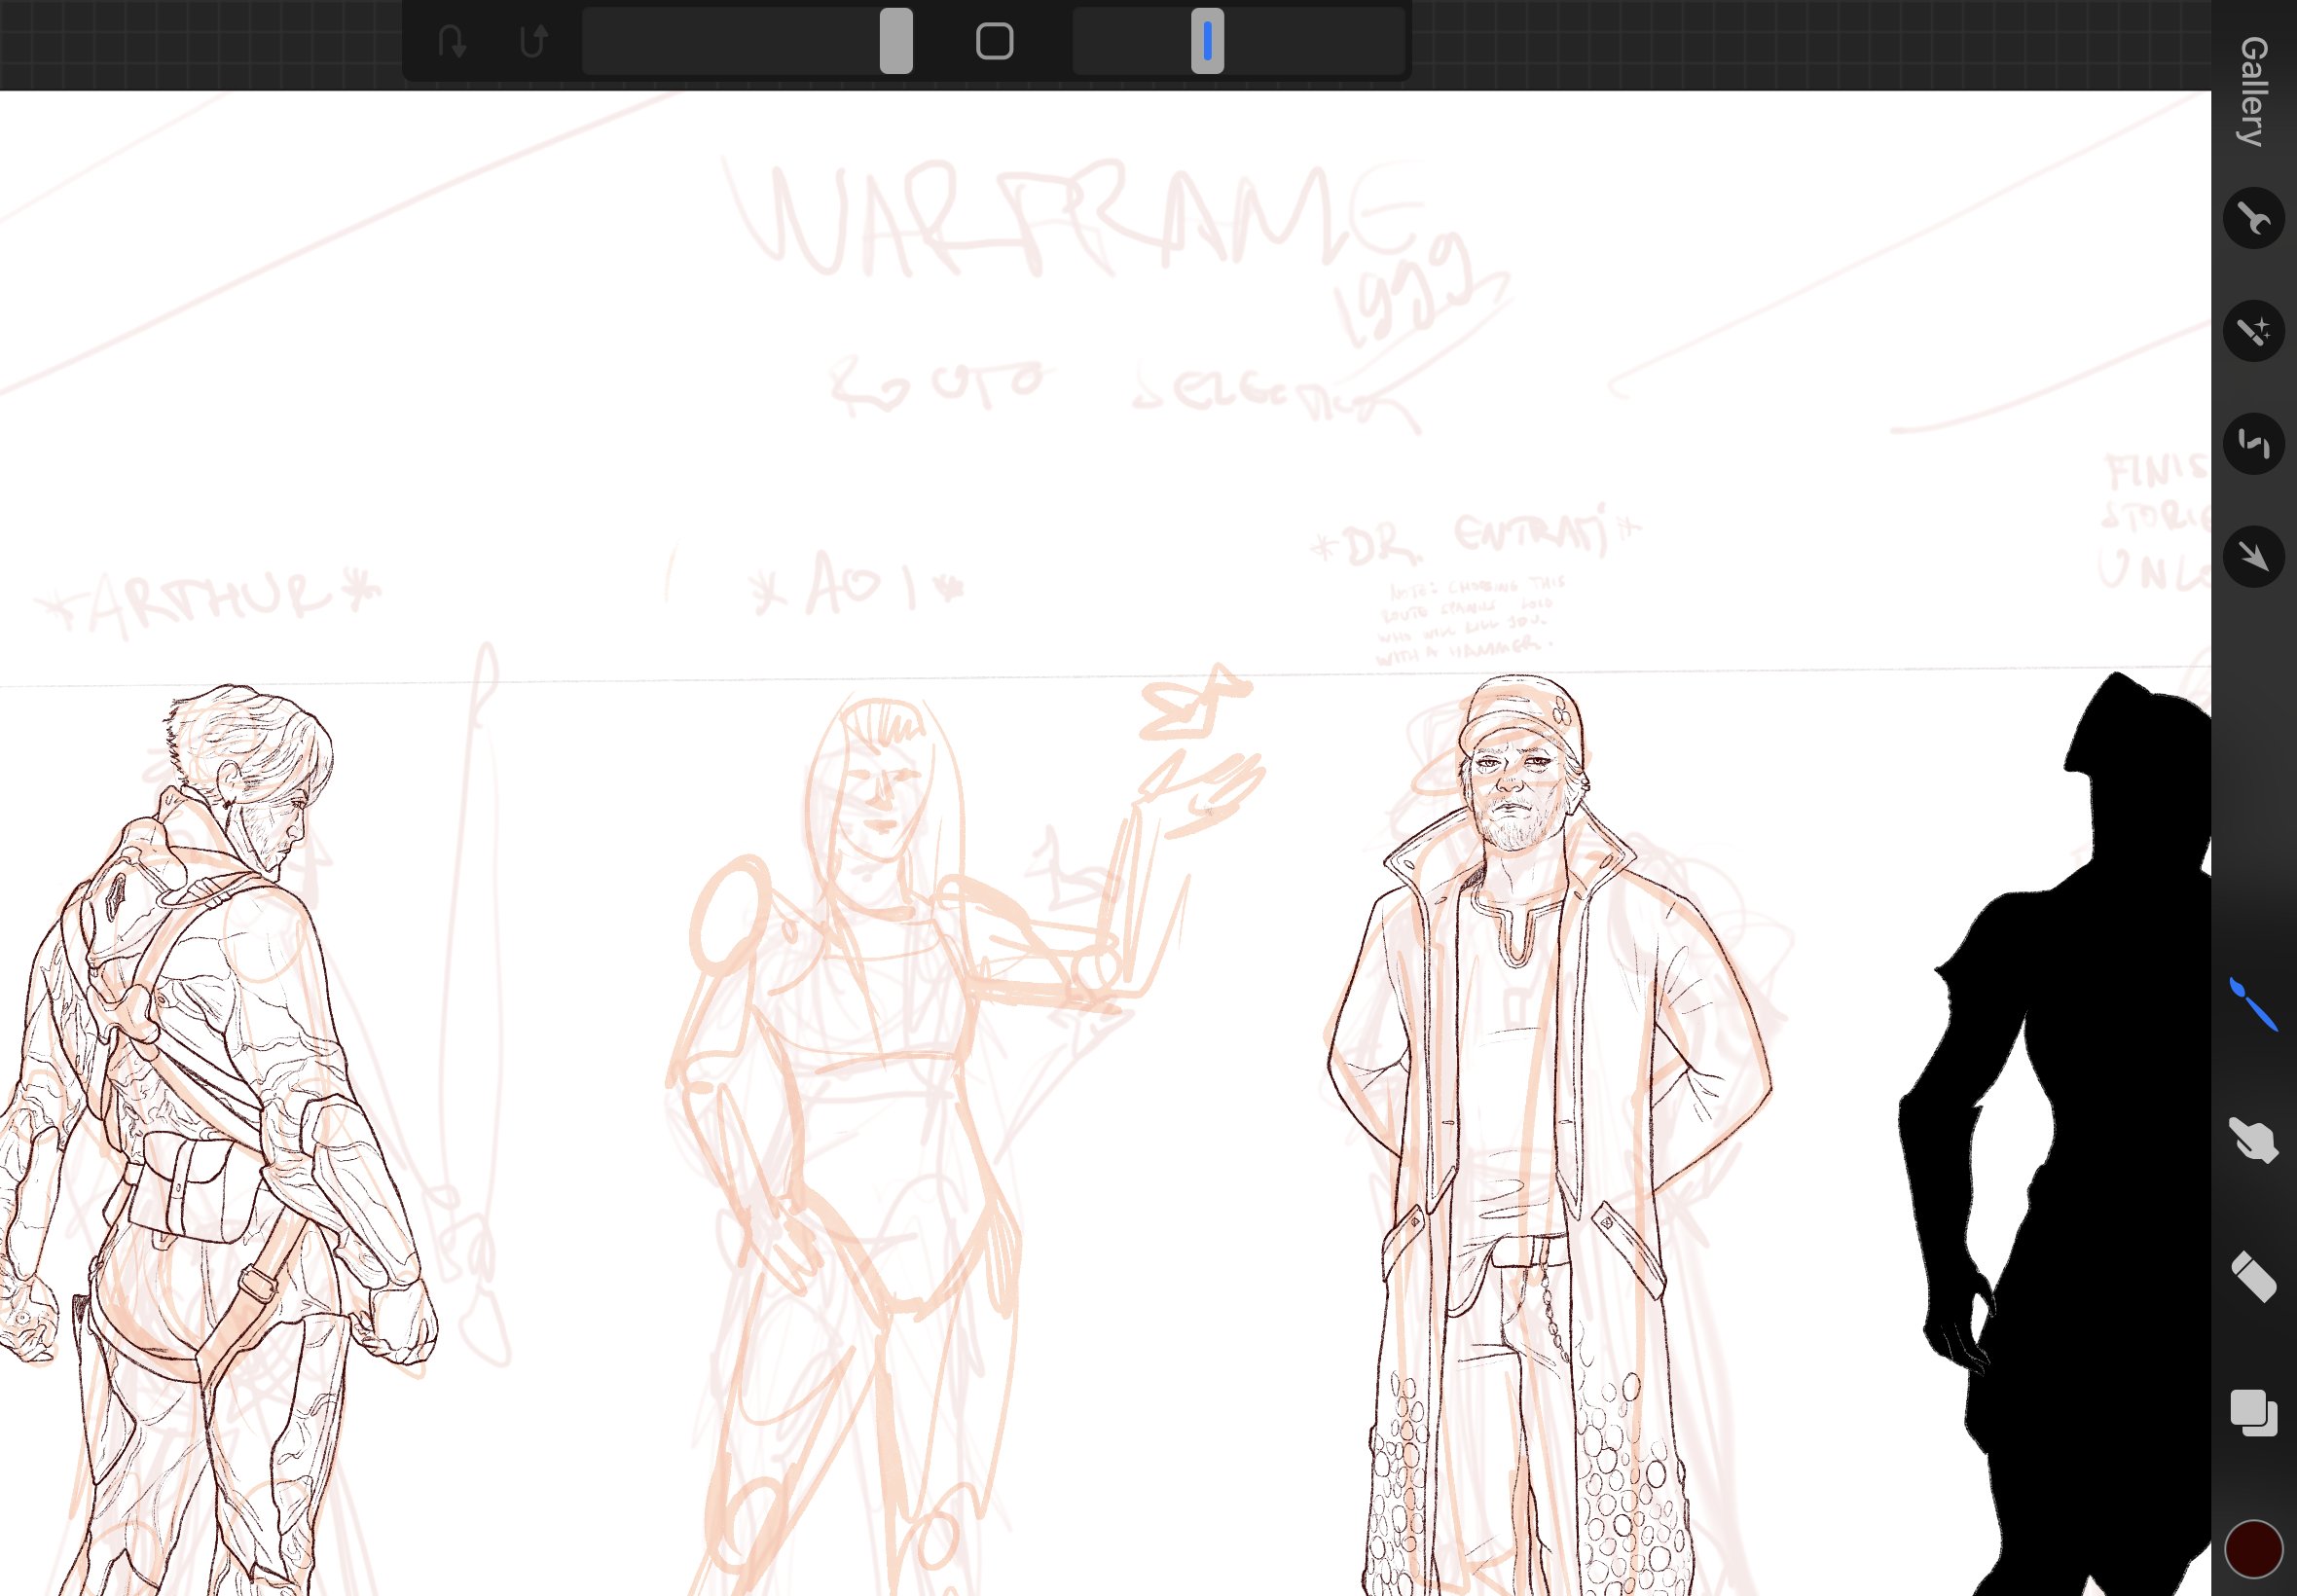Image resolution: width=2297 pixels, height=1596 pixels.
Task: Open the Adjustments magic wand menu
Action: tap(2252, 331)
